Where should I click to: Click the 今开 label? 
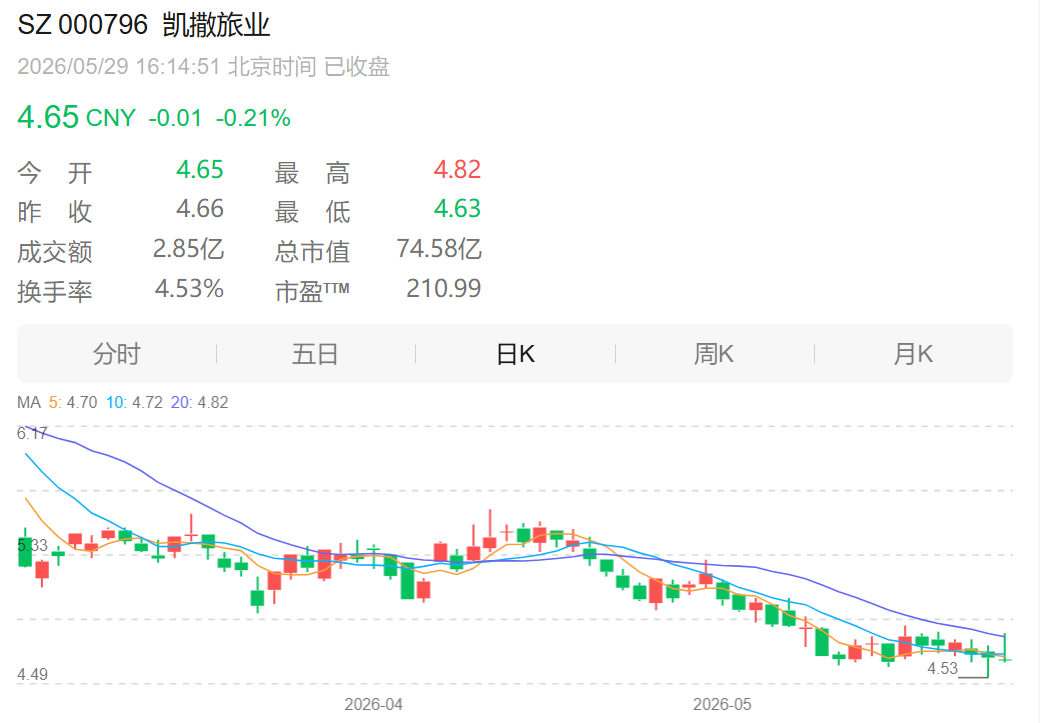tap(55, 173)
